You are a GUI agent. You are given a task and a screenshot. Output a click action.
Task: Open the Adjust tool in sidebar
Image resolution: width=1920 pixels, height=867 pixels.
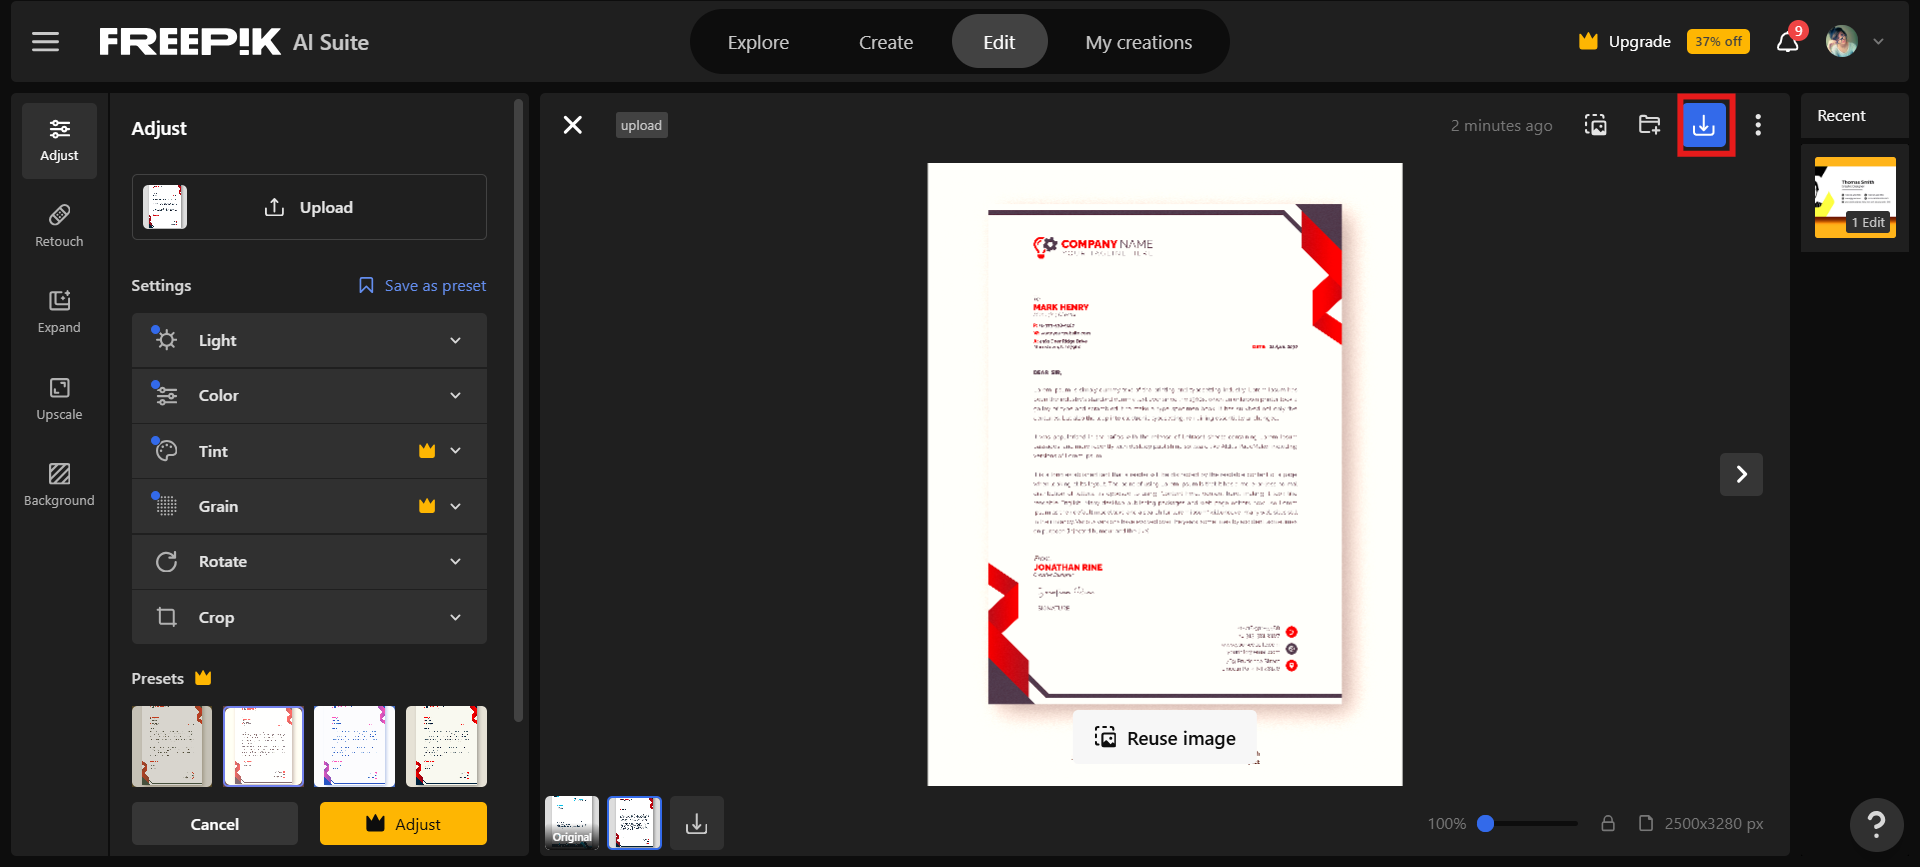point(59,141)
